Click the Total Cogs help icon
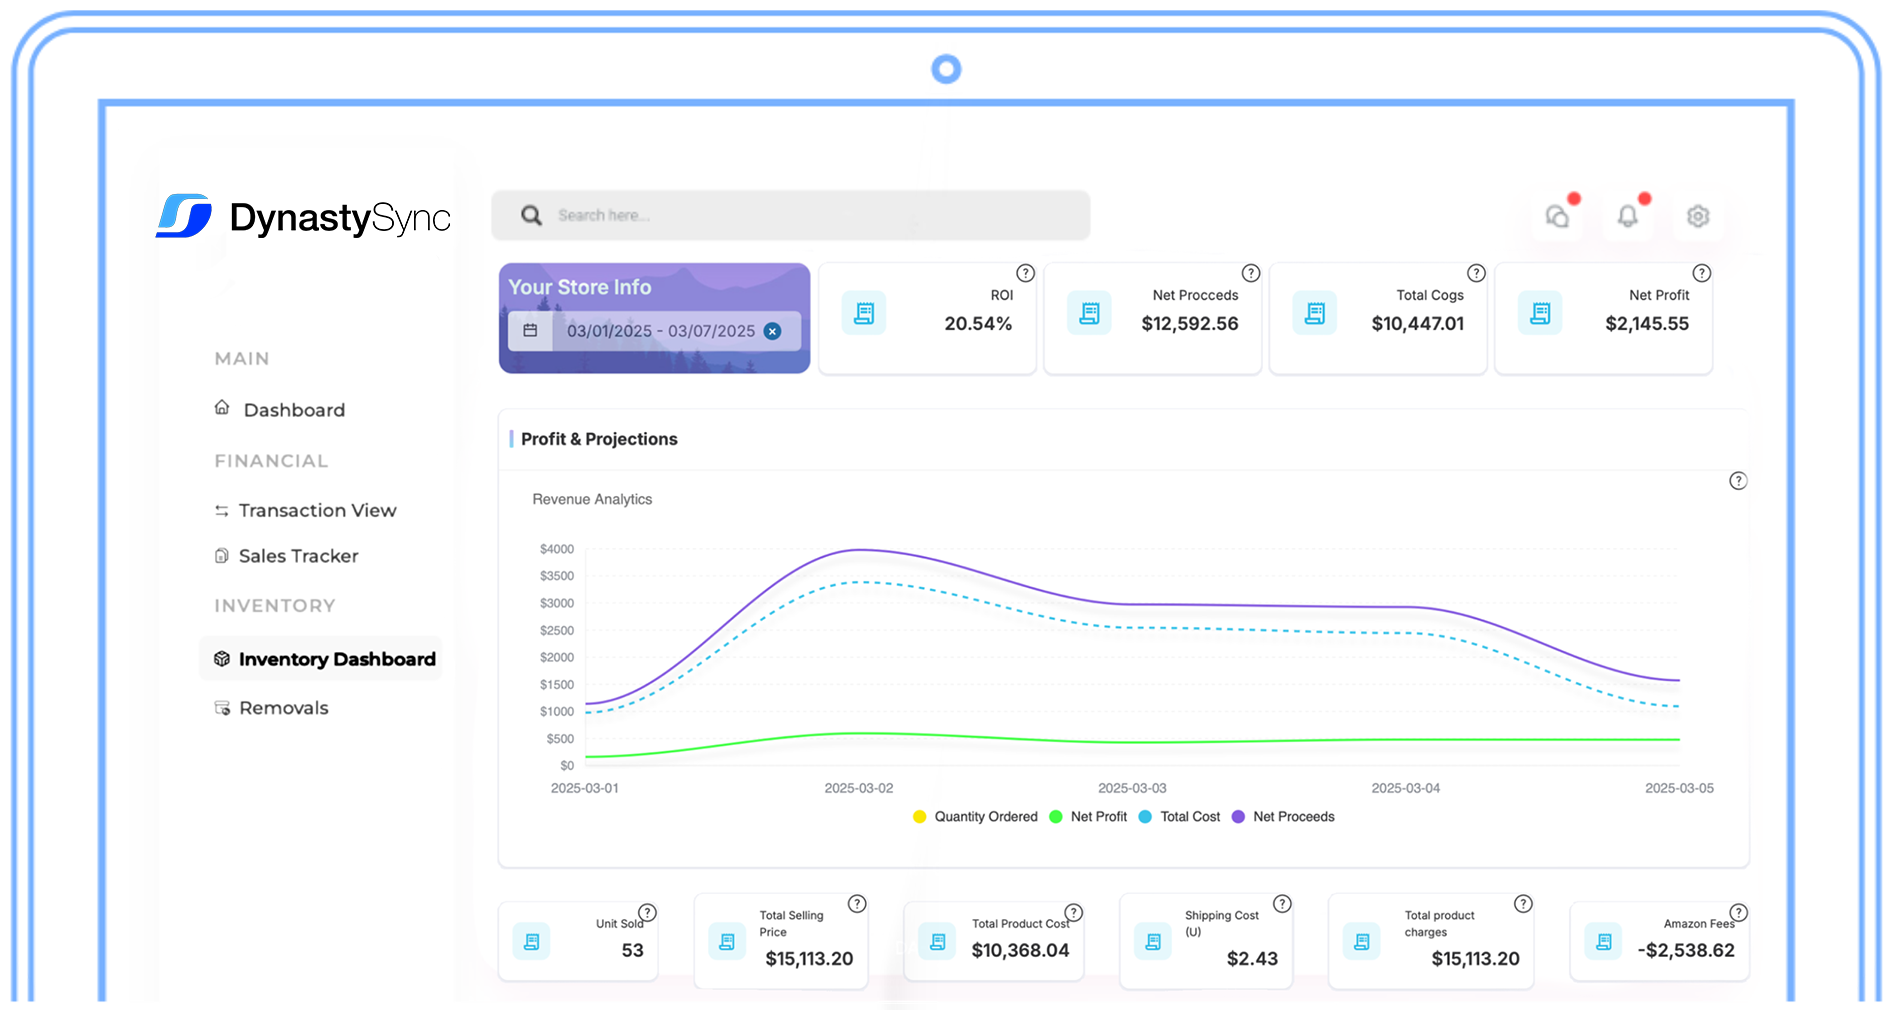This screenshot has width=1897, height=1010. (x=1476, y=273)
